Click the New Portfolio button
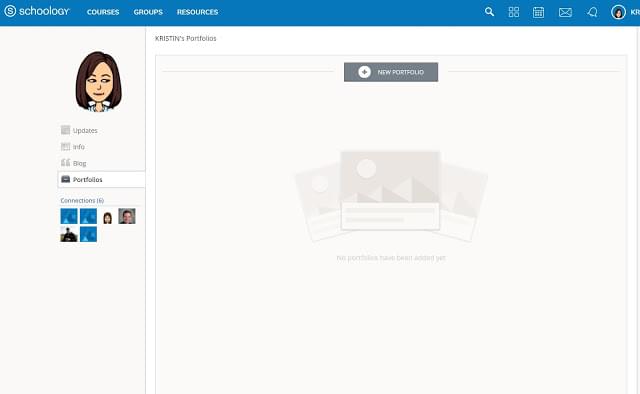Screen dimensions: 640x394 pyautogui.click(x=391, y=72)
